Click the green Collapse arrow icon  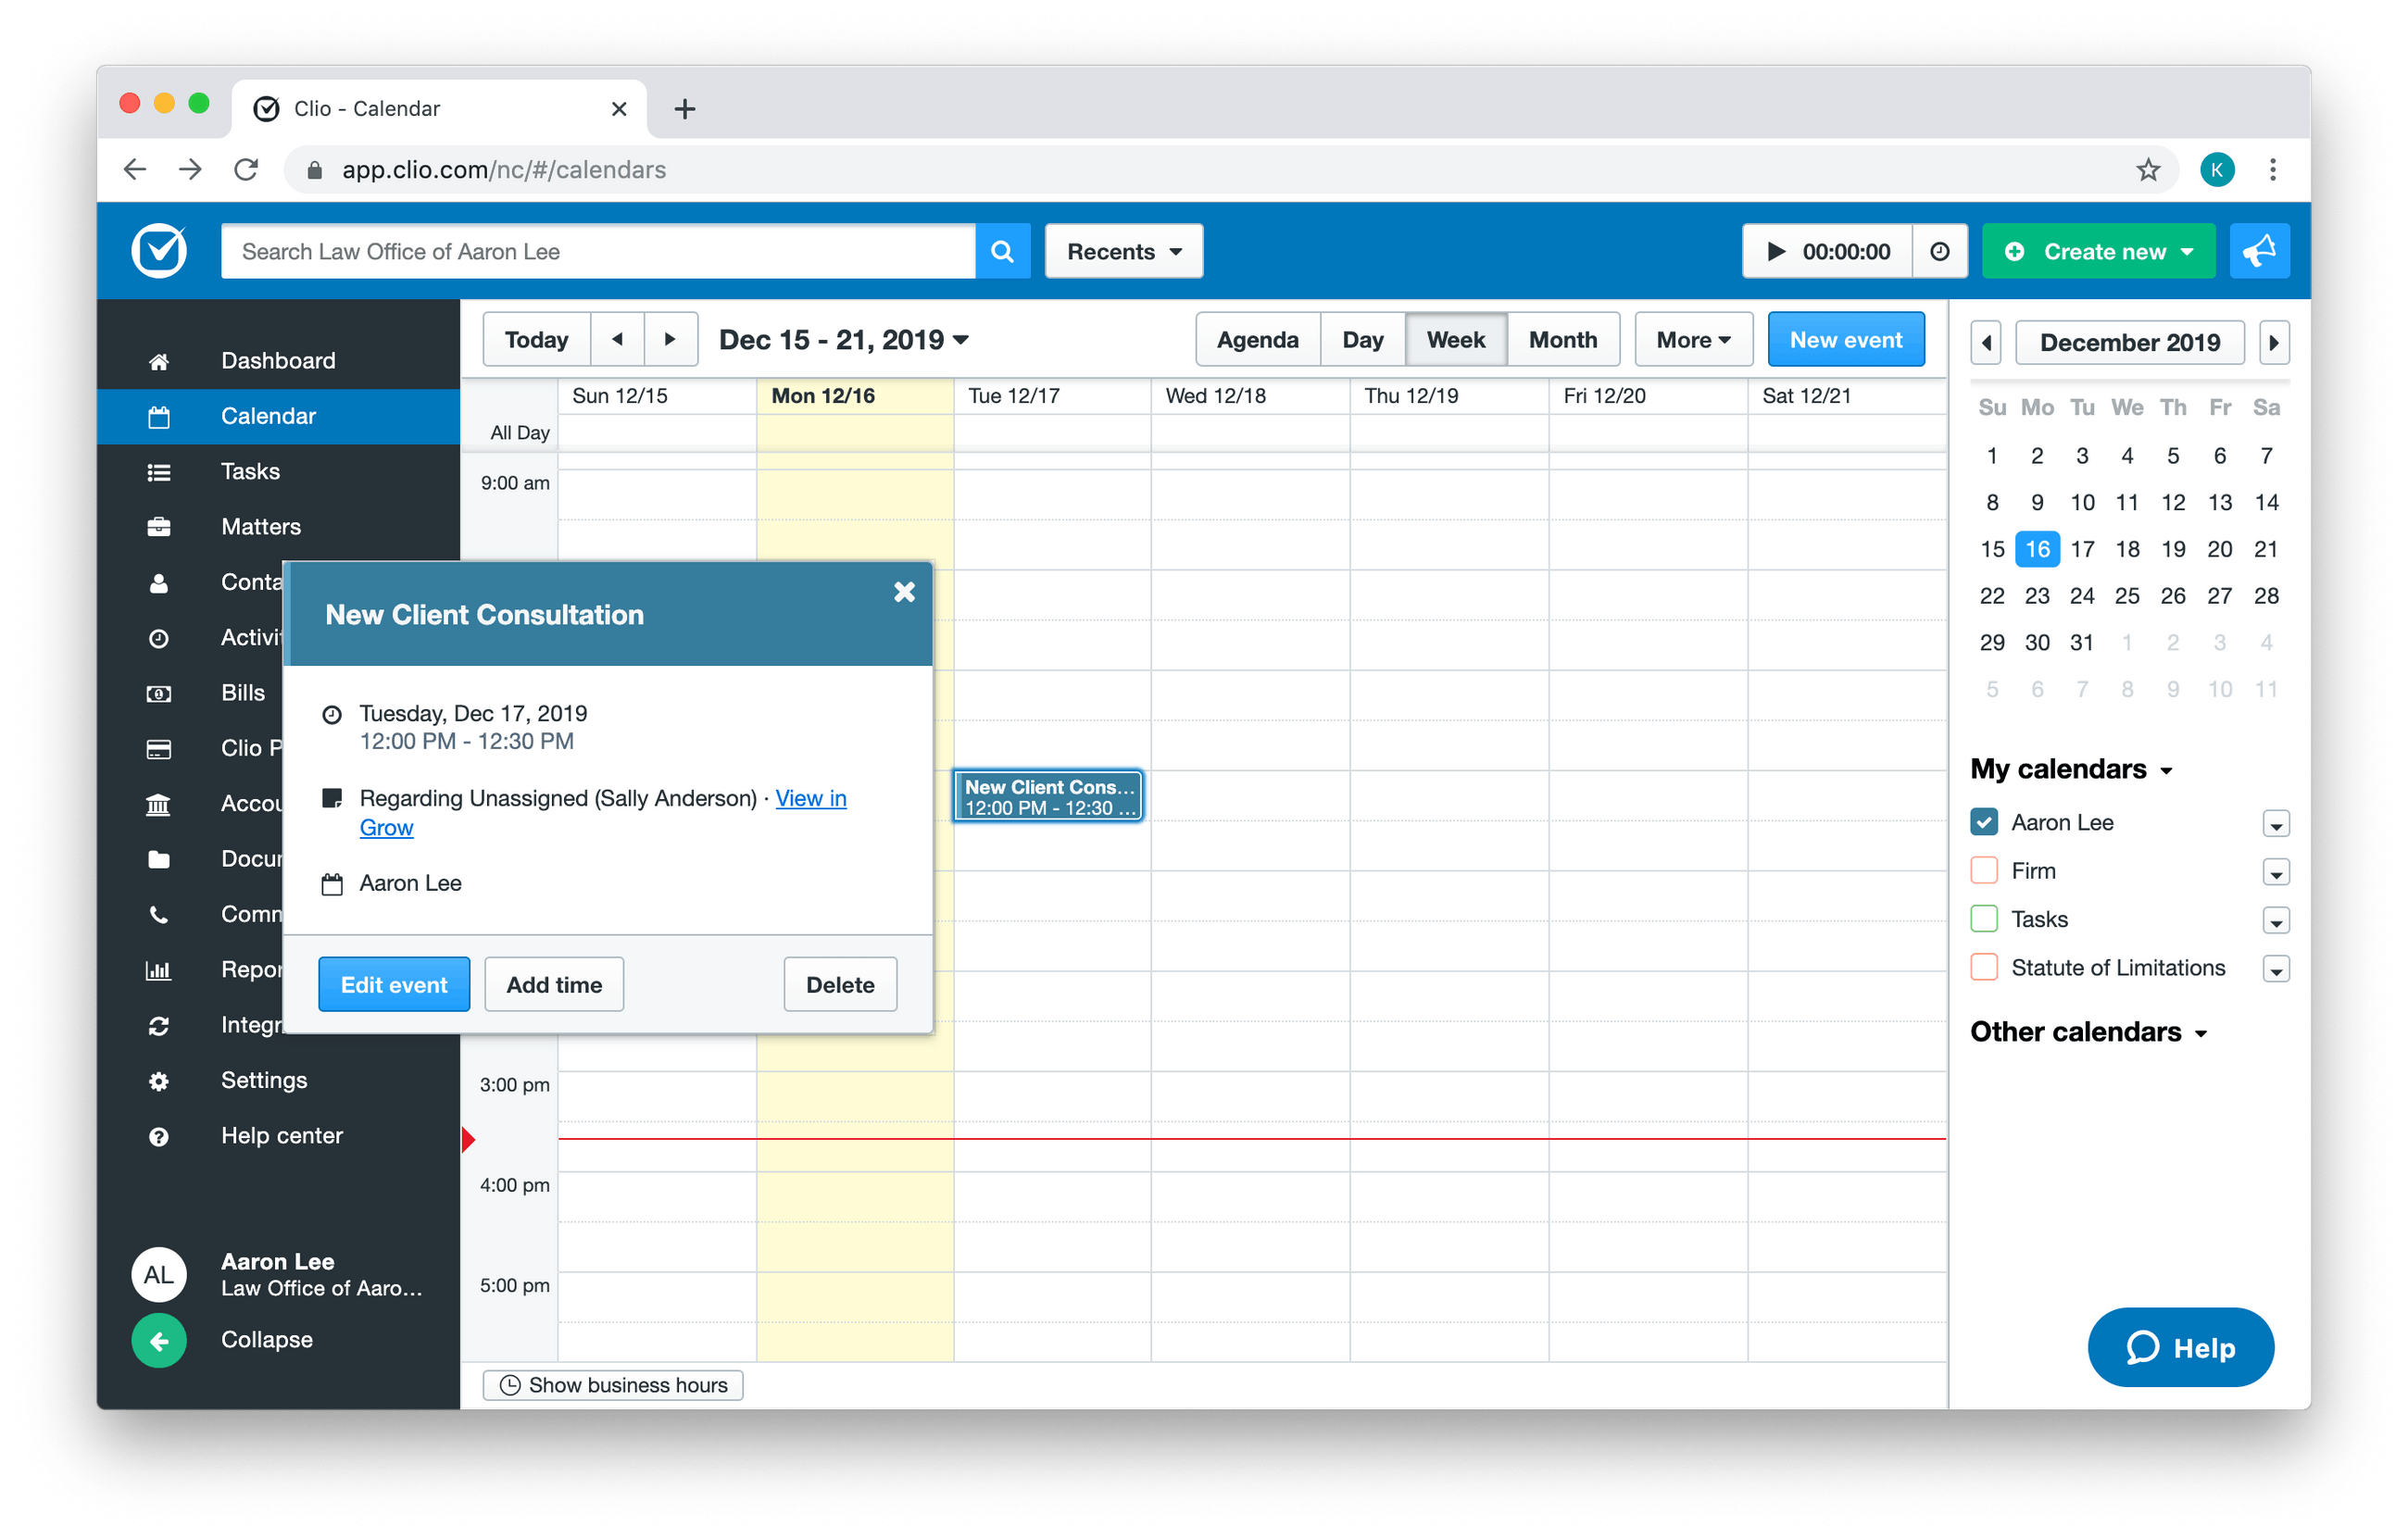[x=159, y=1340]
